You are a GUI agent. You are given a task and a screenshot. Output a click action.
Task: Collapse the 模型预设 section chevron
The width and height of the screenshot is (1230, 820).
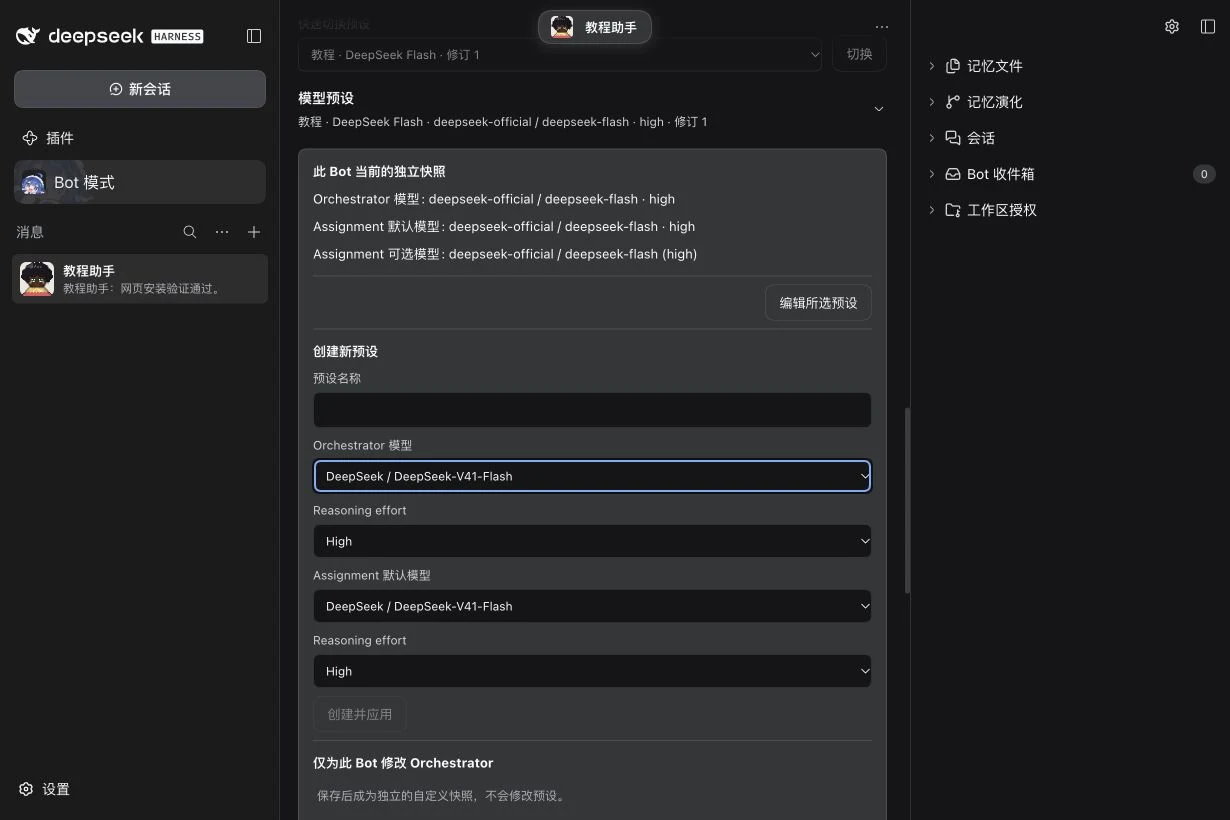879,109
